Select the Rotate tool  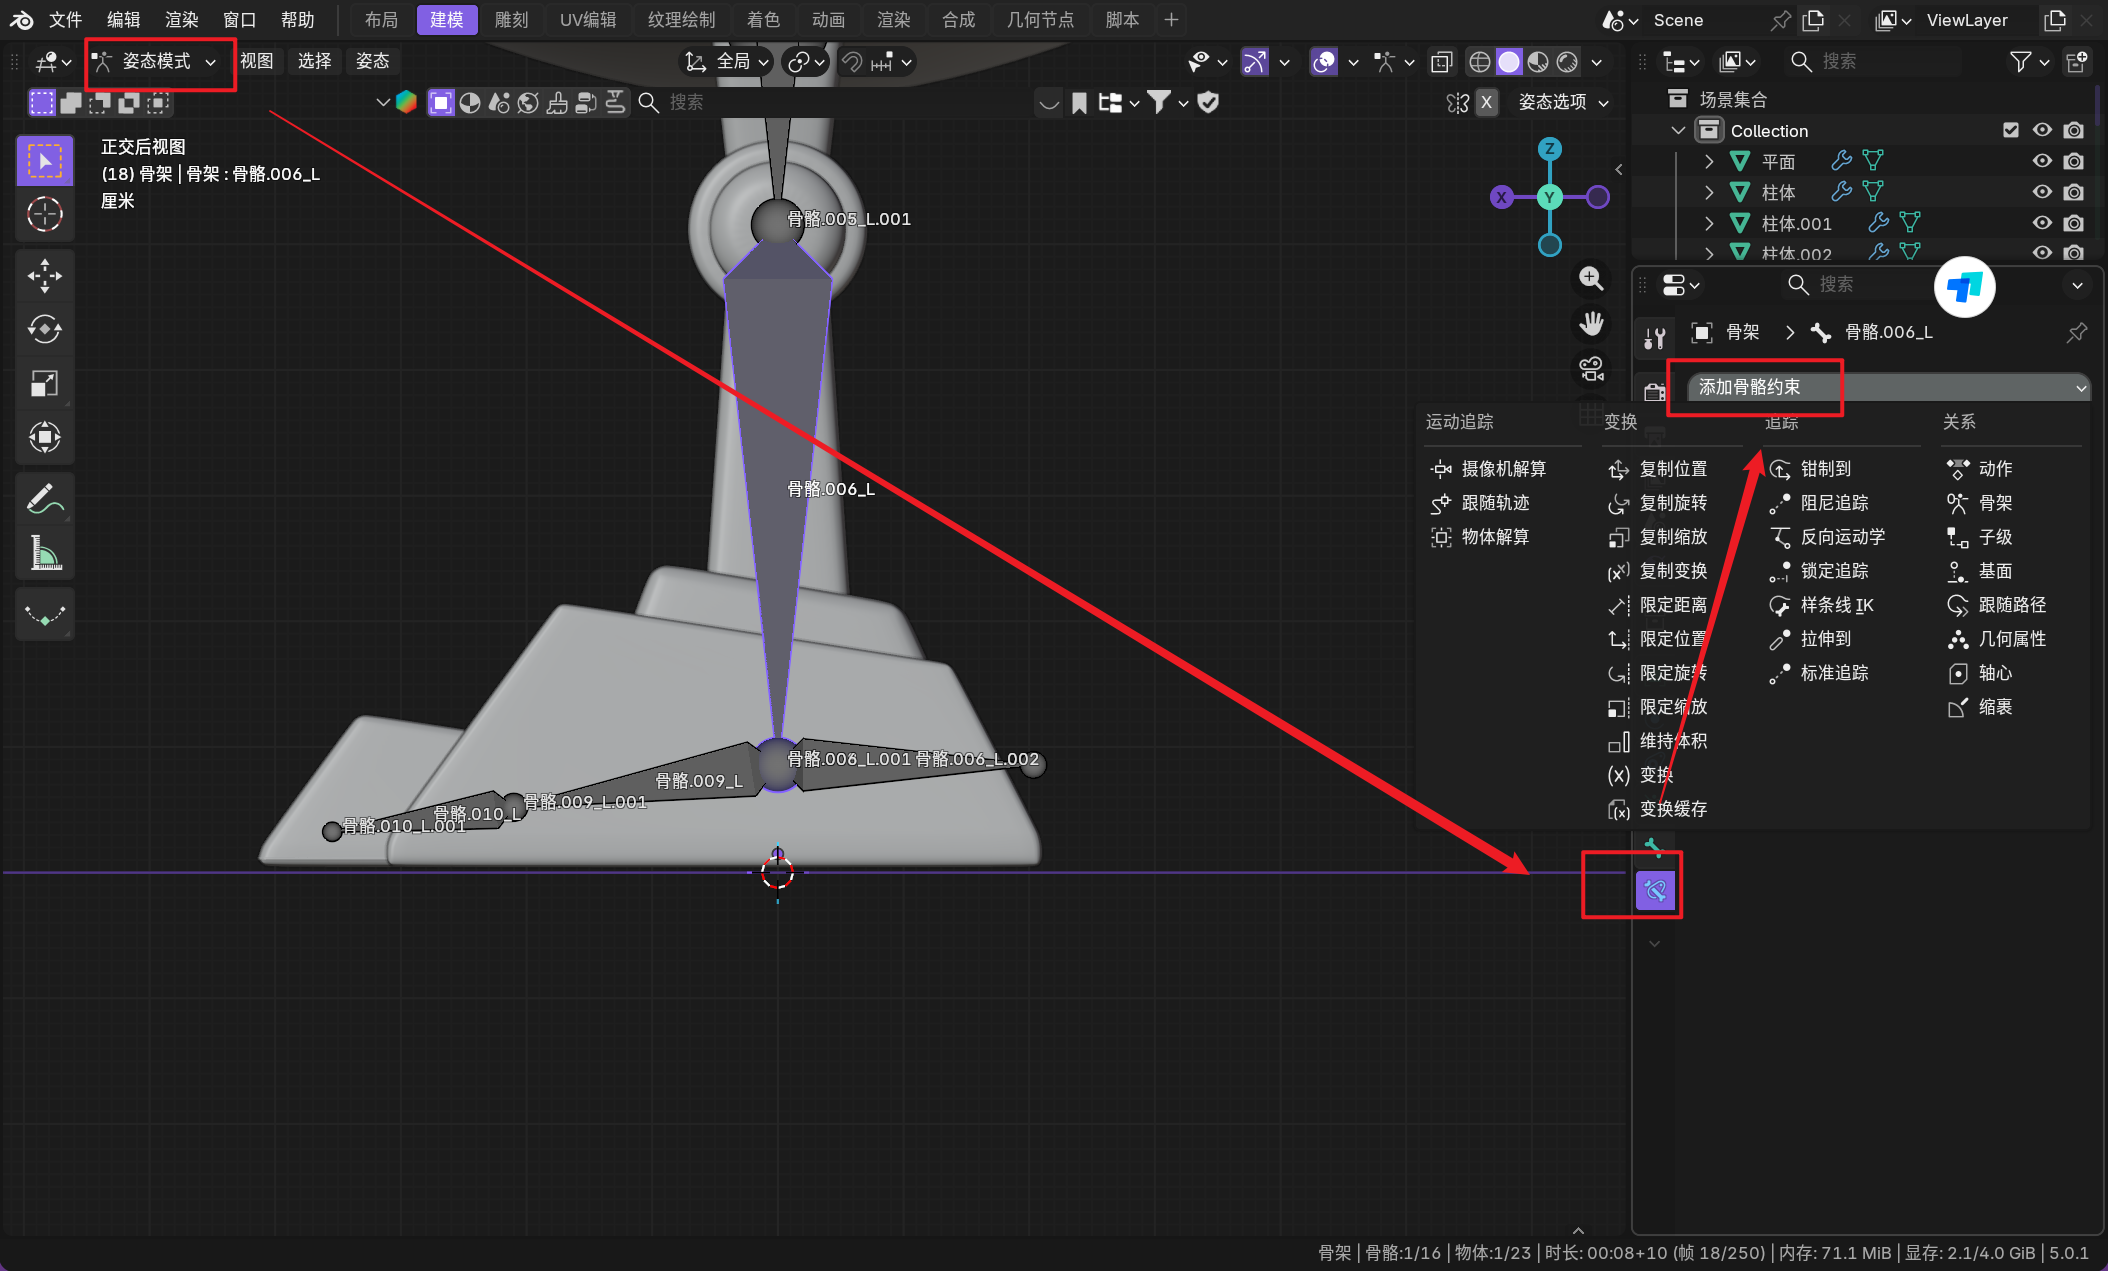tap(44, 329)
